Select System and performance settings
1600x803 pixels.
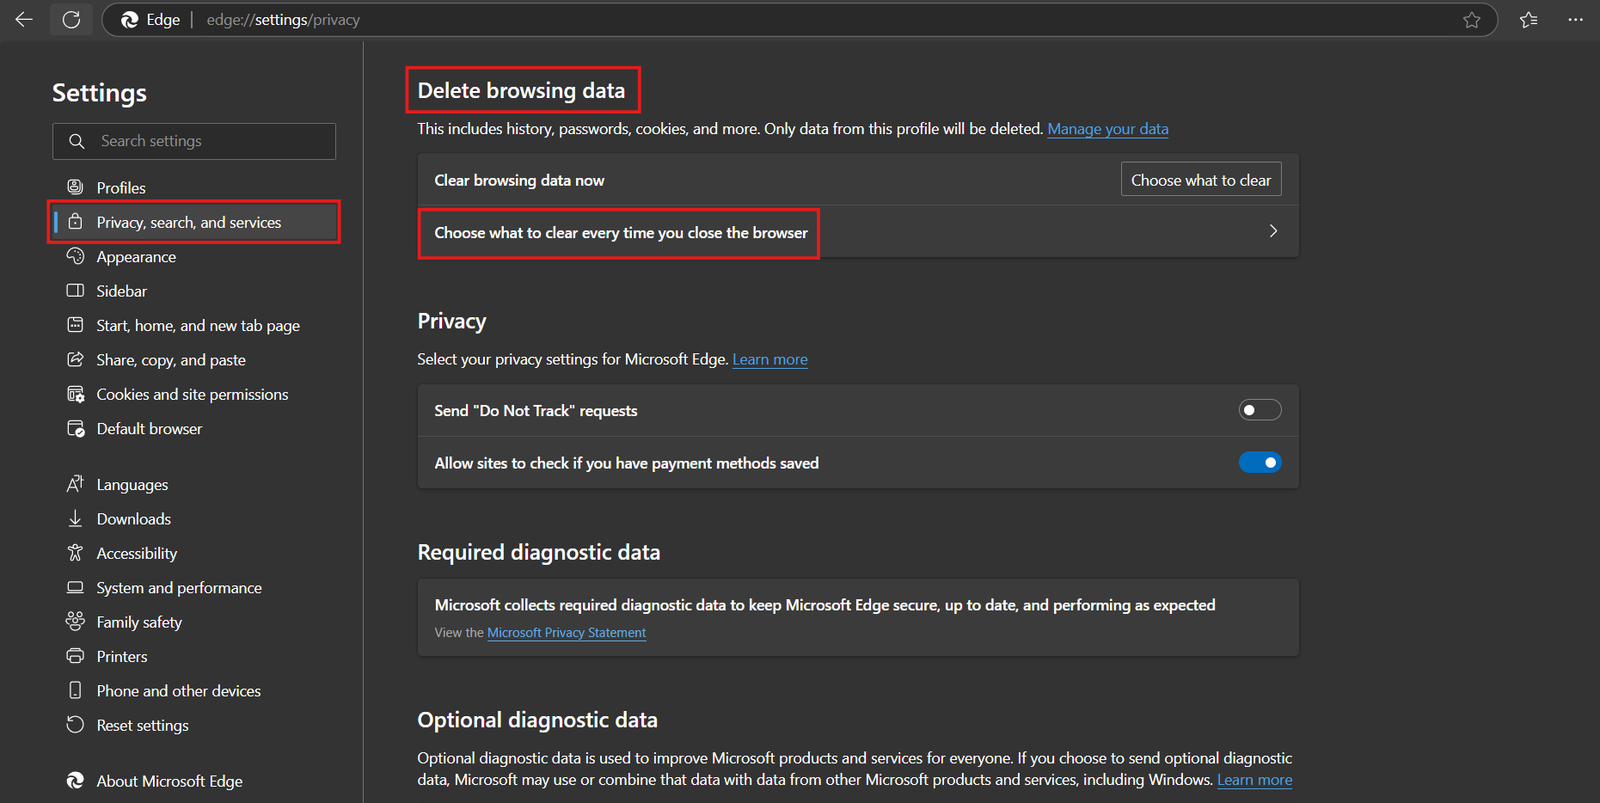(x=179, y=588)
